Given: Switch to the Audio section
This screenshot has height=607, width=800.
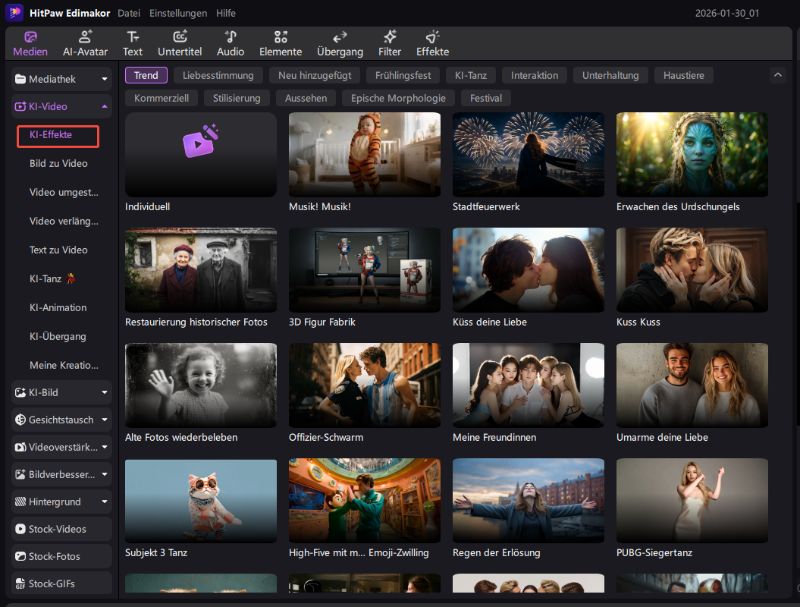Looking at the screenshot, I should (x=230, y=43).
